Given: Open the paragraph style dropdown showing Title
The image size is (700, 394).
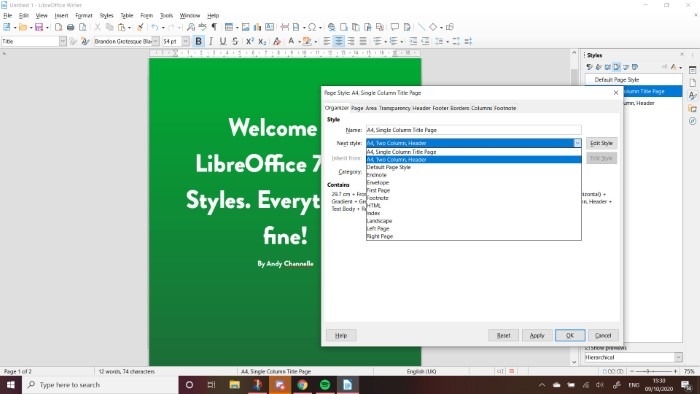Looking at the screenshot, I should (x=62, y=41).
